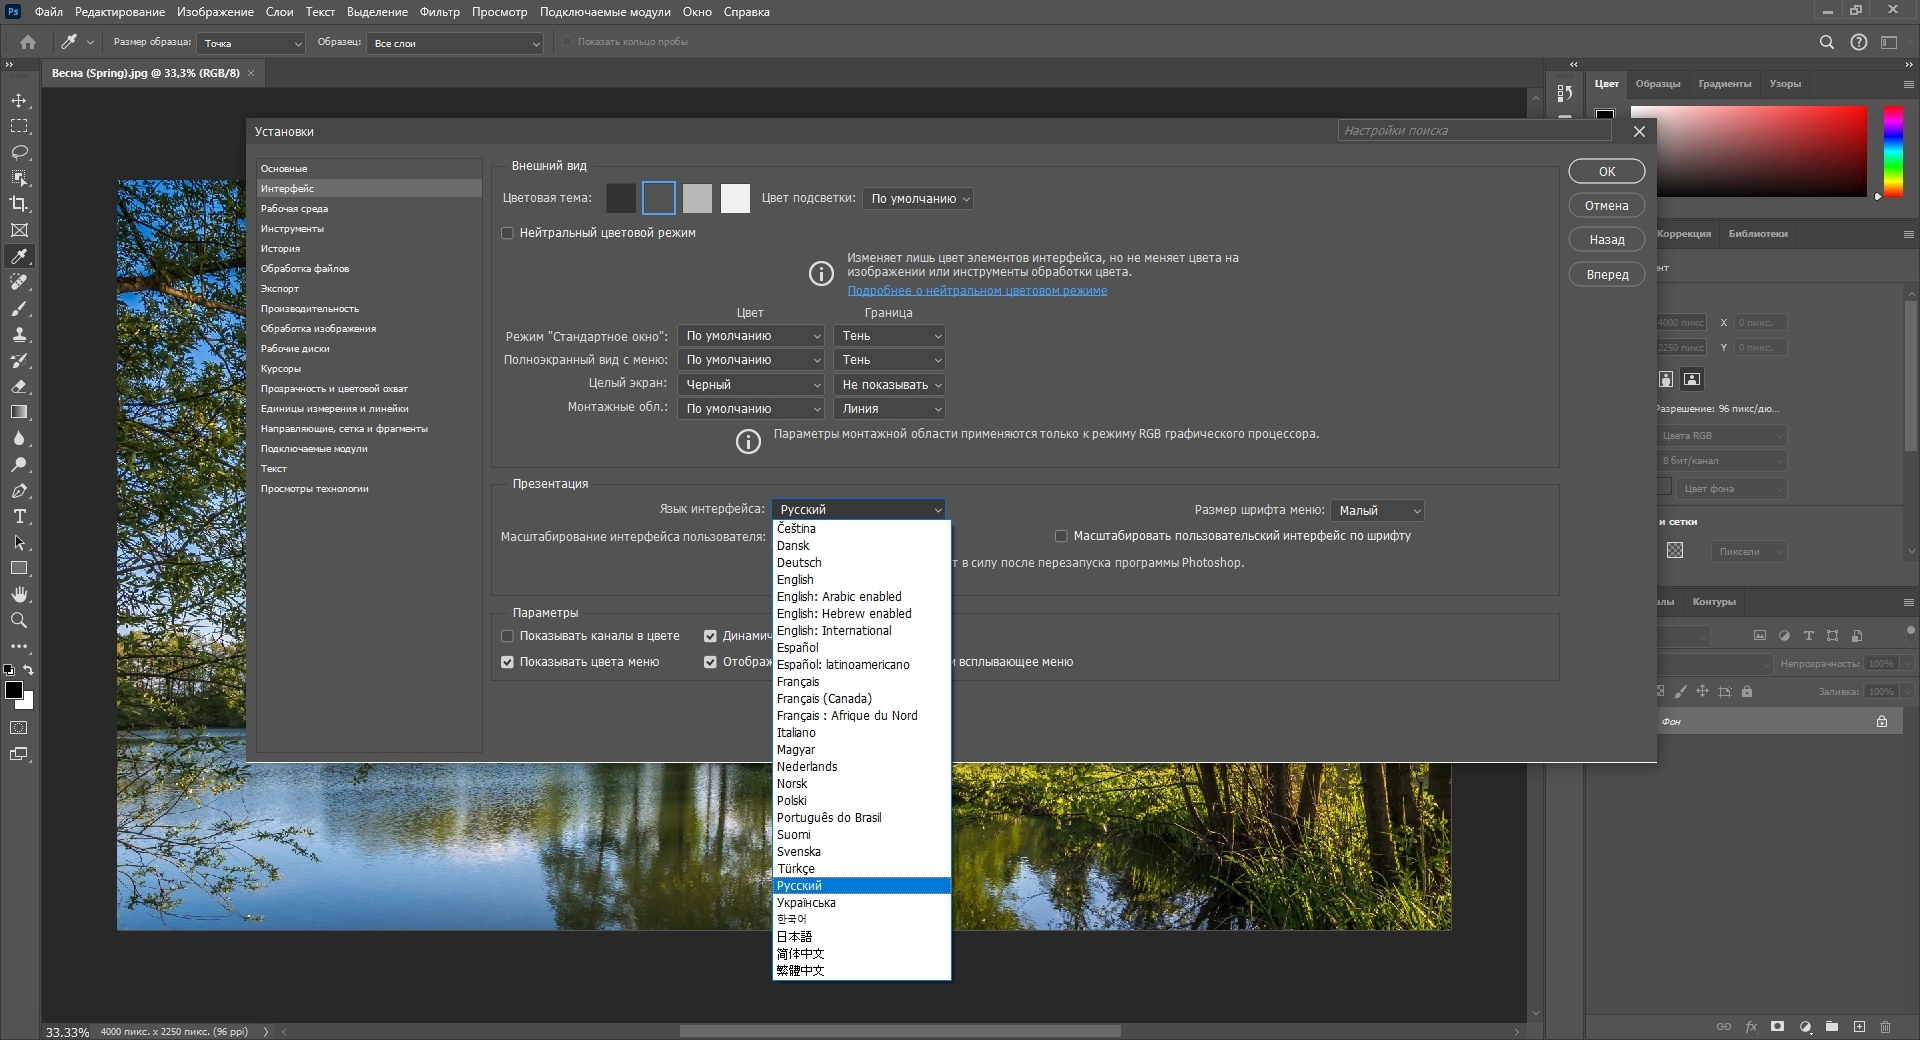Open the 'Фильтр' menu
This screenshot has height=1040, width=1920.
click(439, 12)
